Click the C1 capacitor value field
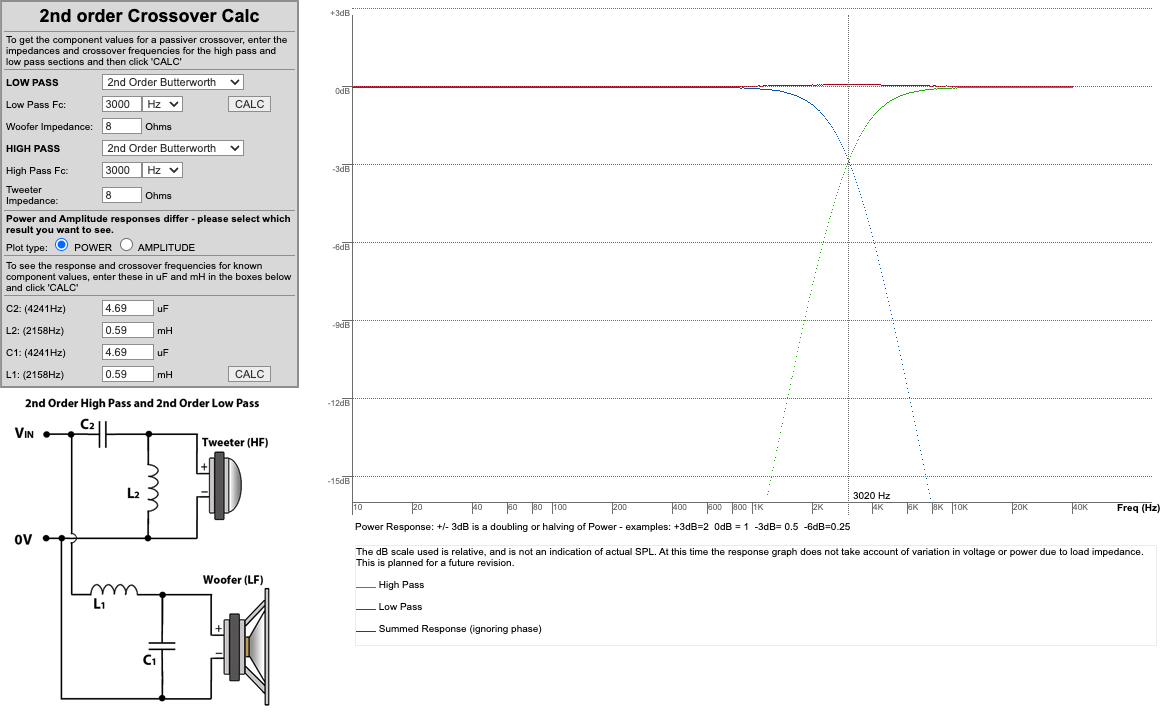 click(128, 352)
